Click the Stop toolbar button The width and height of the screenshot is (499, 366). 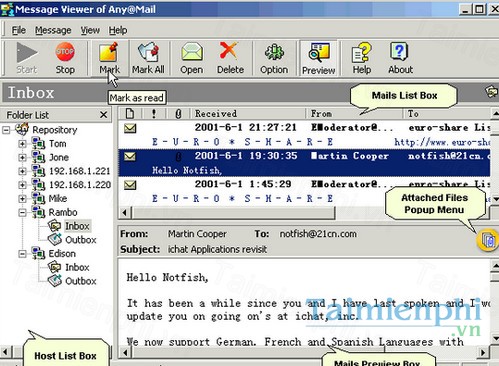(x=65, y=58)
